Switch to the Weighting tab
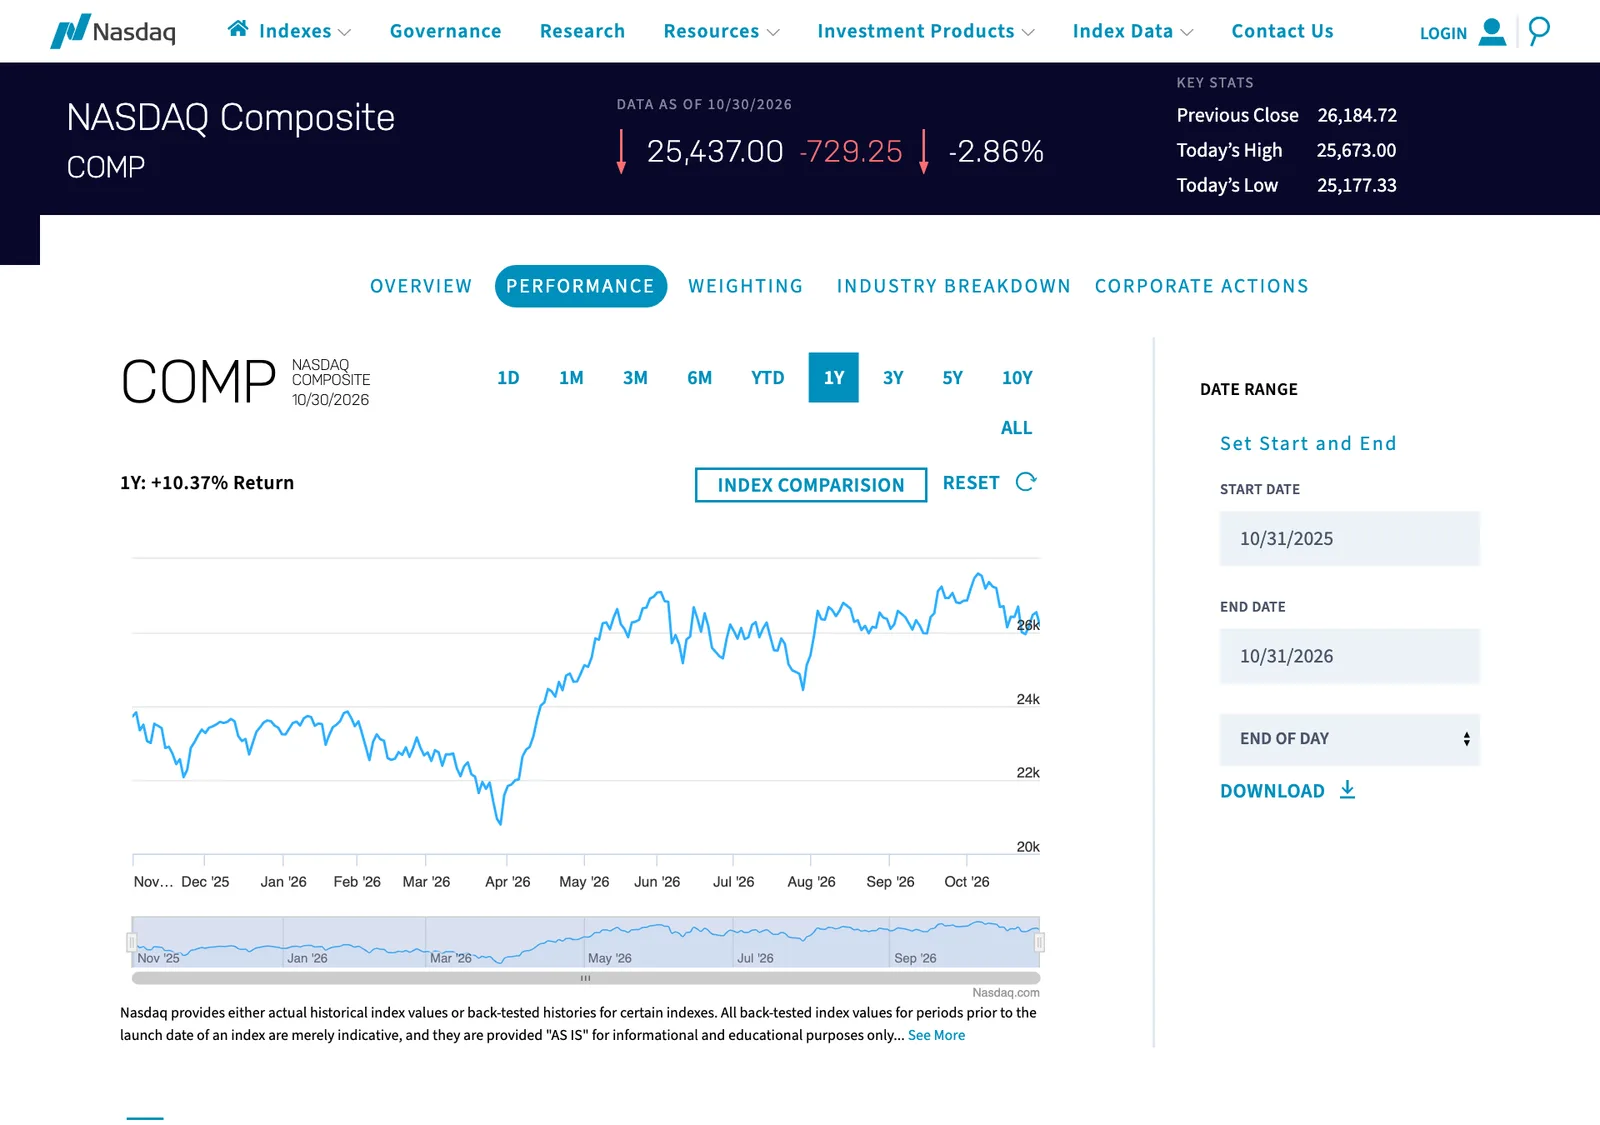The width and height of the screenshot is (1600, 1125). click(746, 286)
